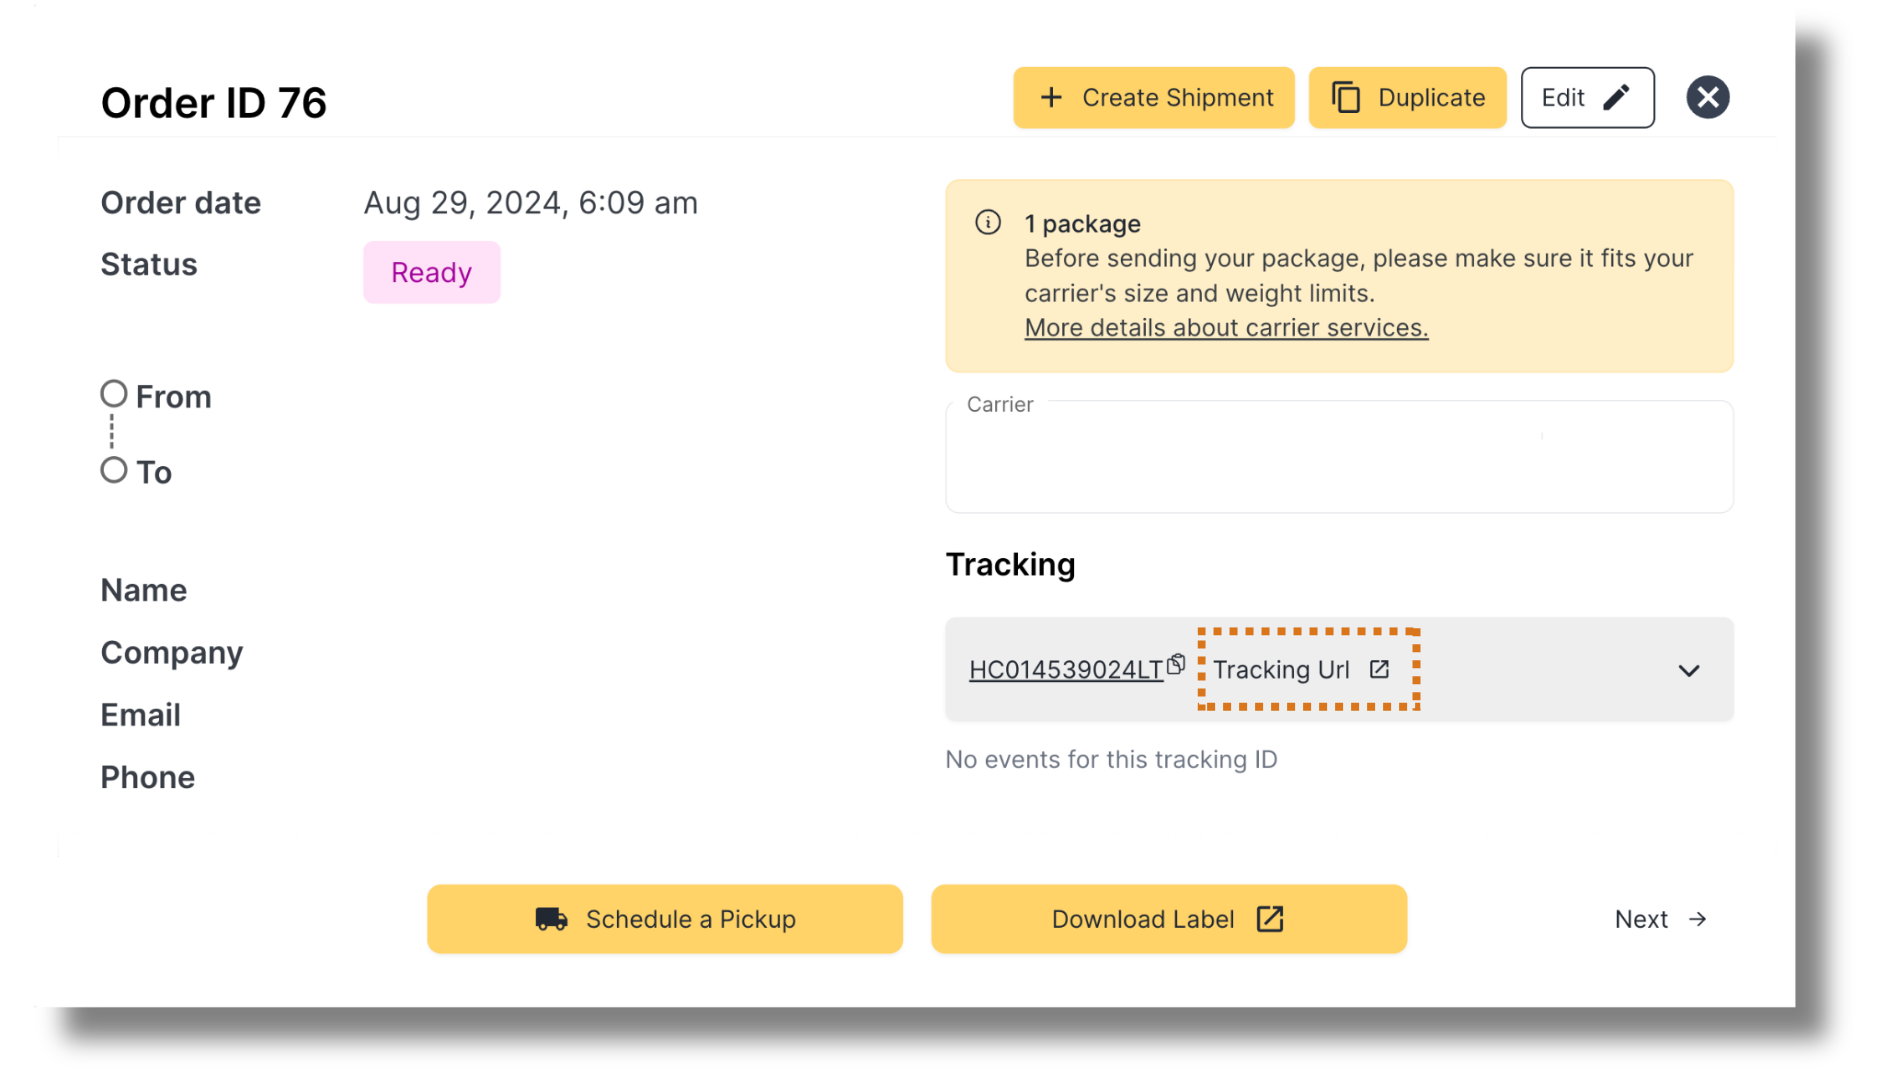Open More details about carrier services
The image size is (1890, 1078).
[1226, 327]
